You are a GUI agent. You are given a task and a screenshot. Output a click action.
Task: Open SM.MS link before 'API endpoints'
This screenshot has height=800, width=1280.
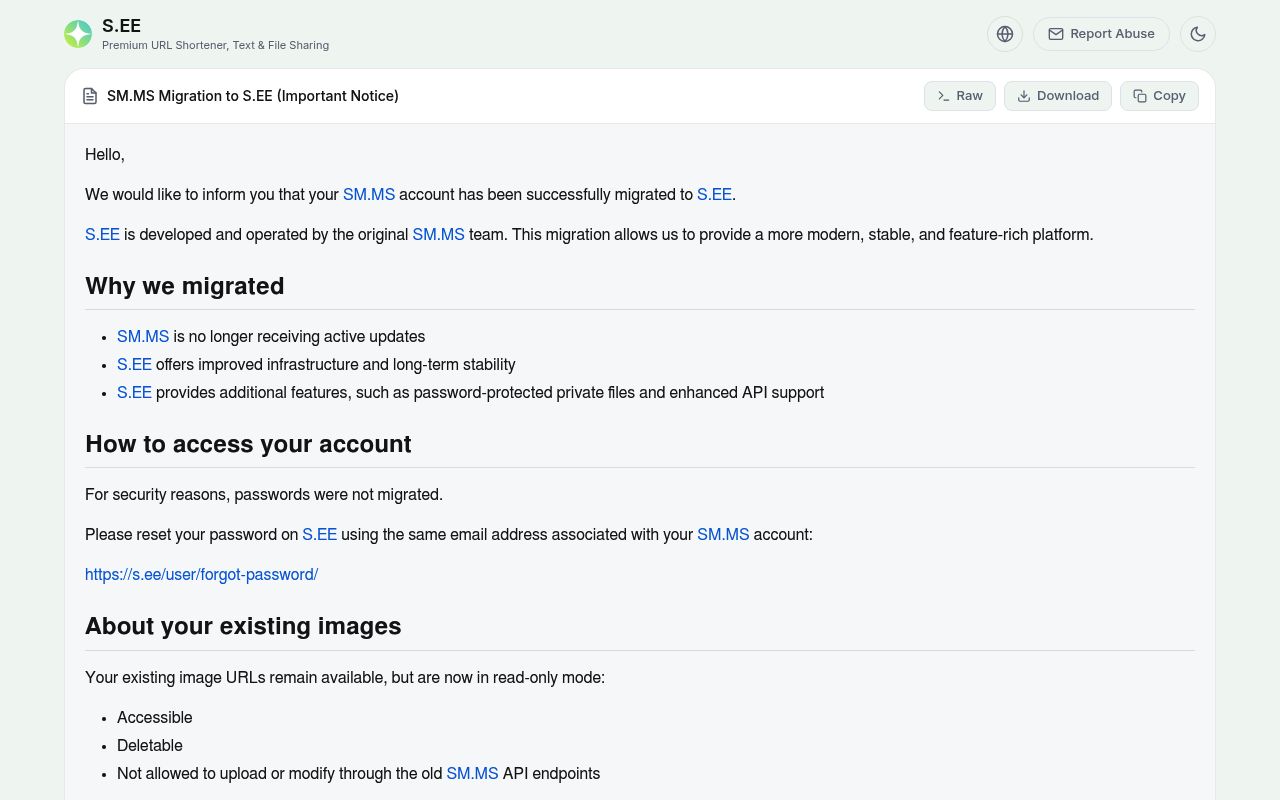point(472,774)
